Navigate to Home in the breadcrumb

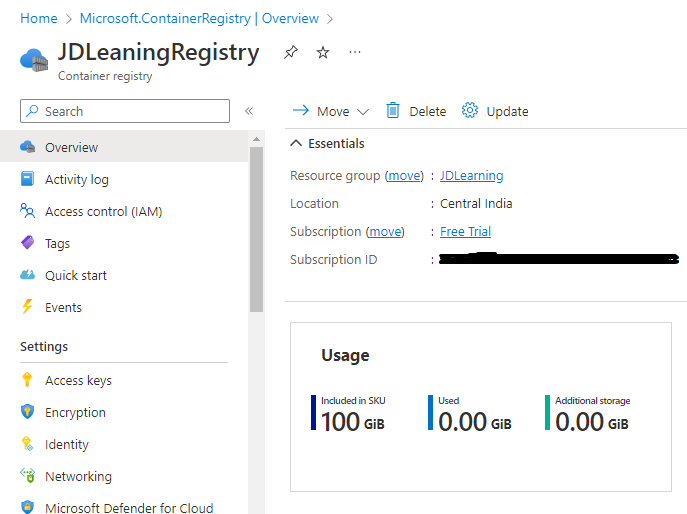(39, 18)
